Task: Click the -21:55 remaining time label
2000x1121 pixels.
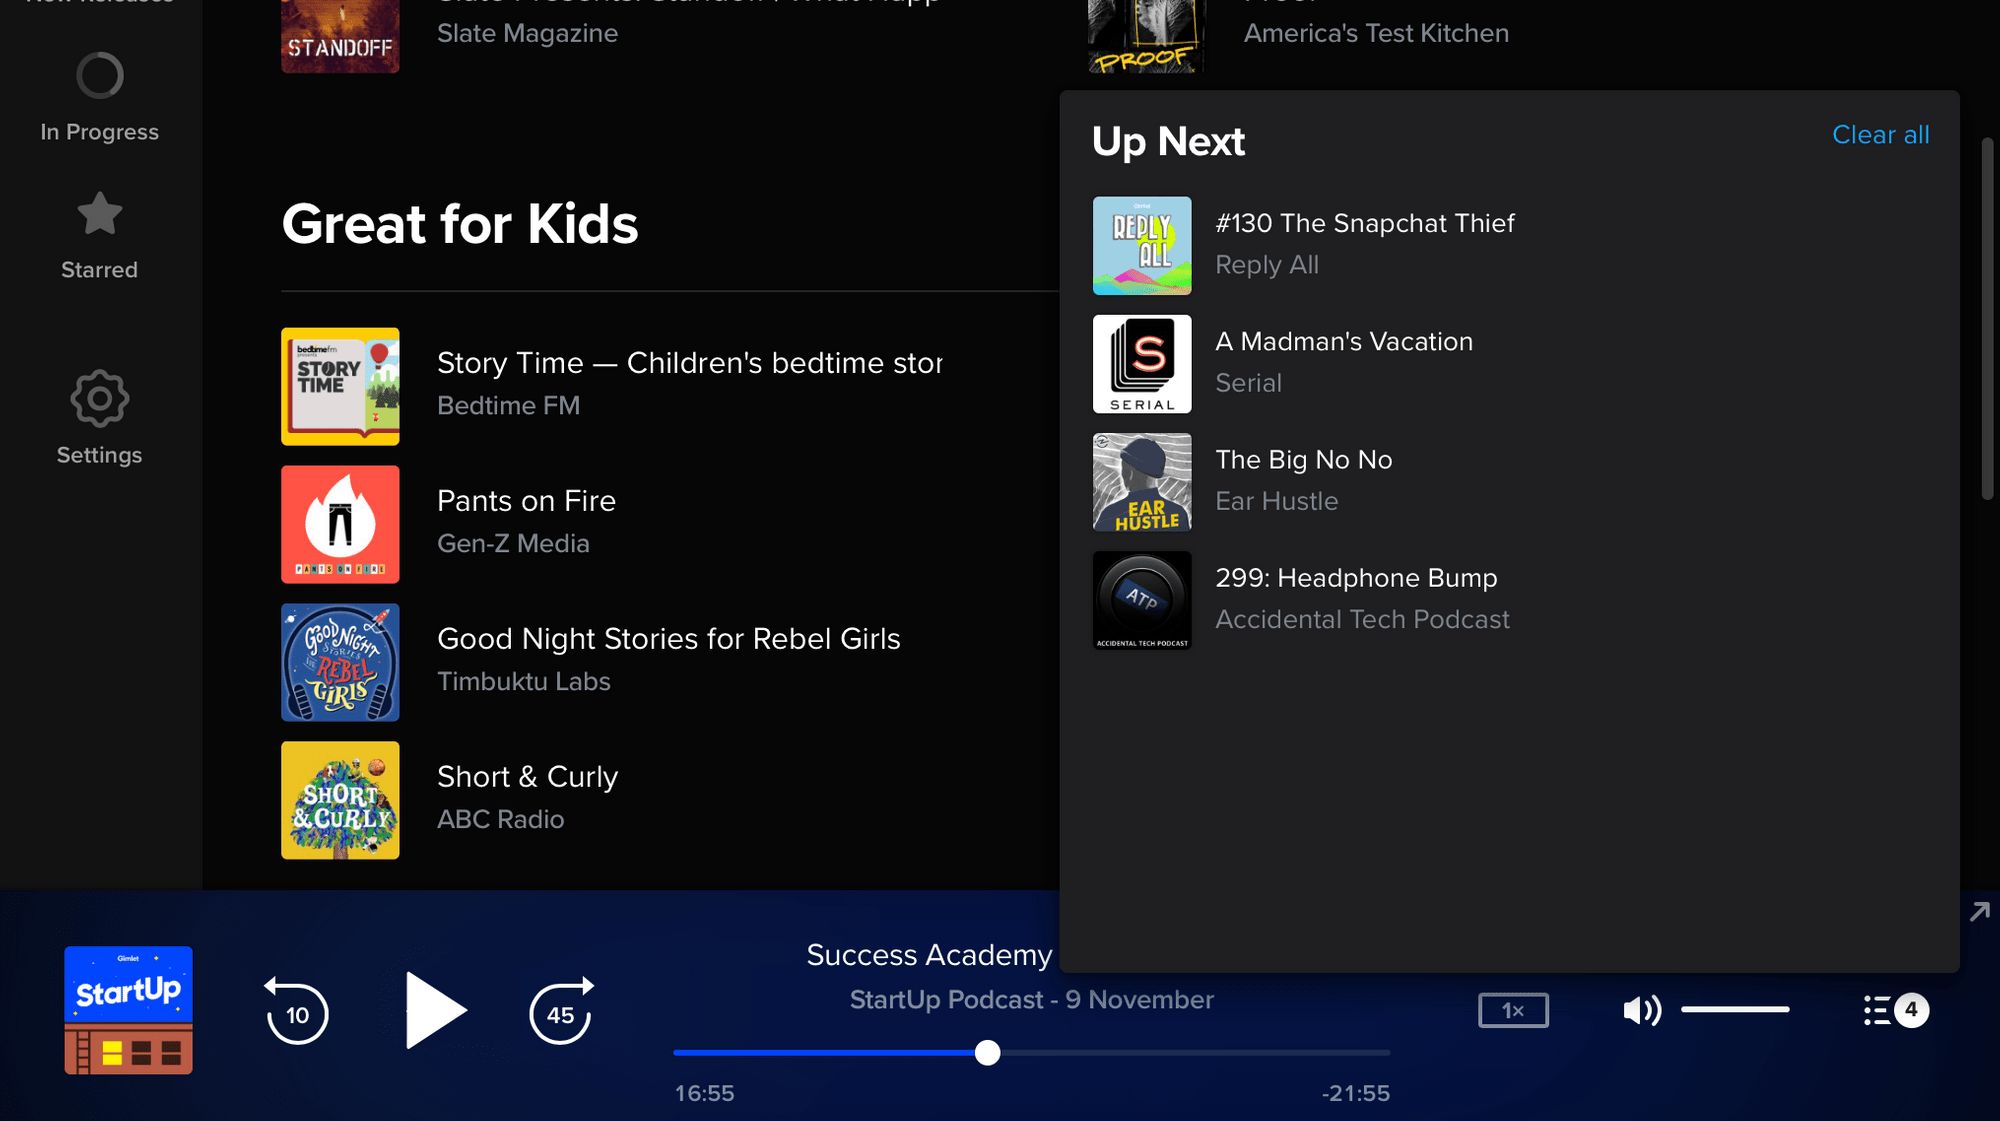Action: coord(1355,1093)
